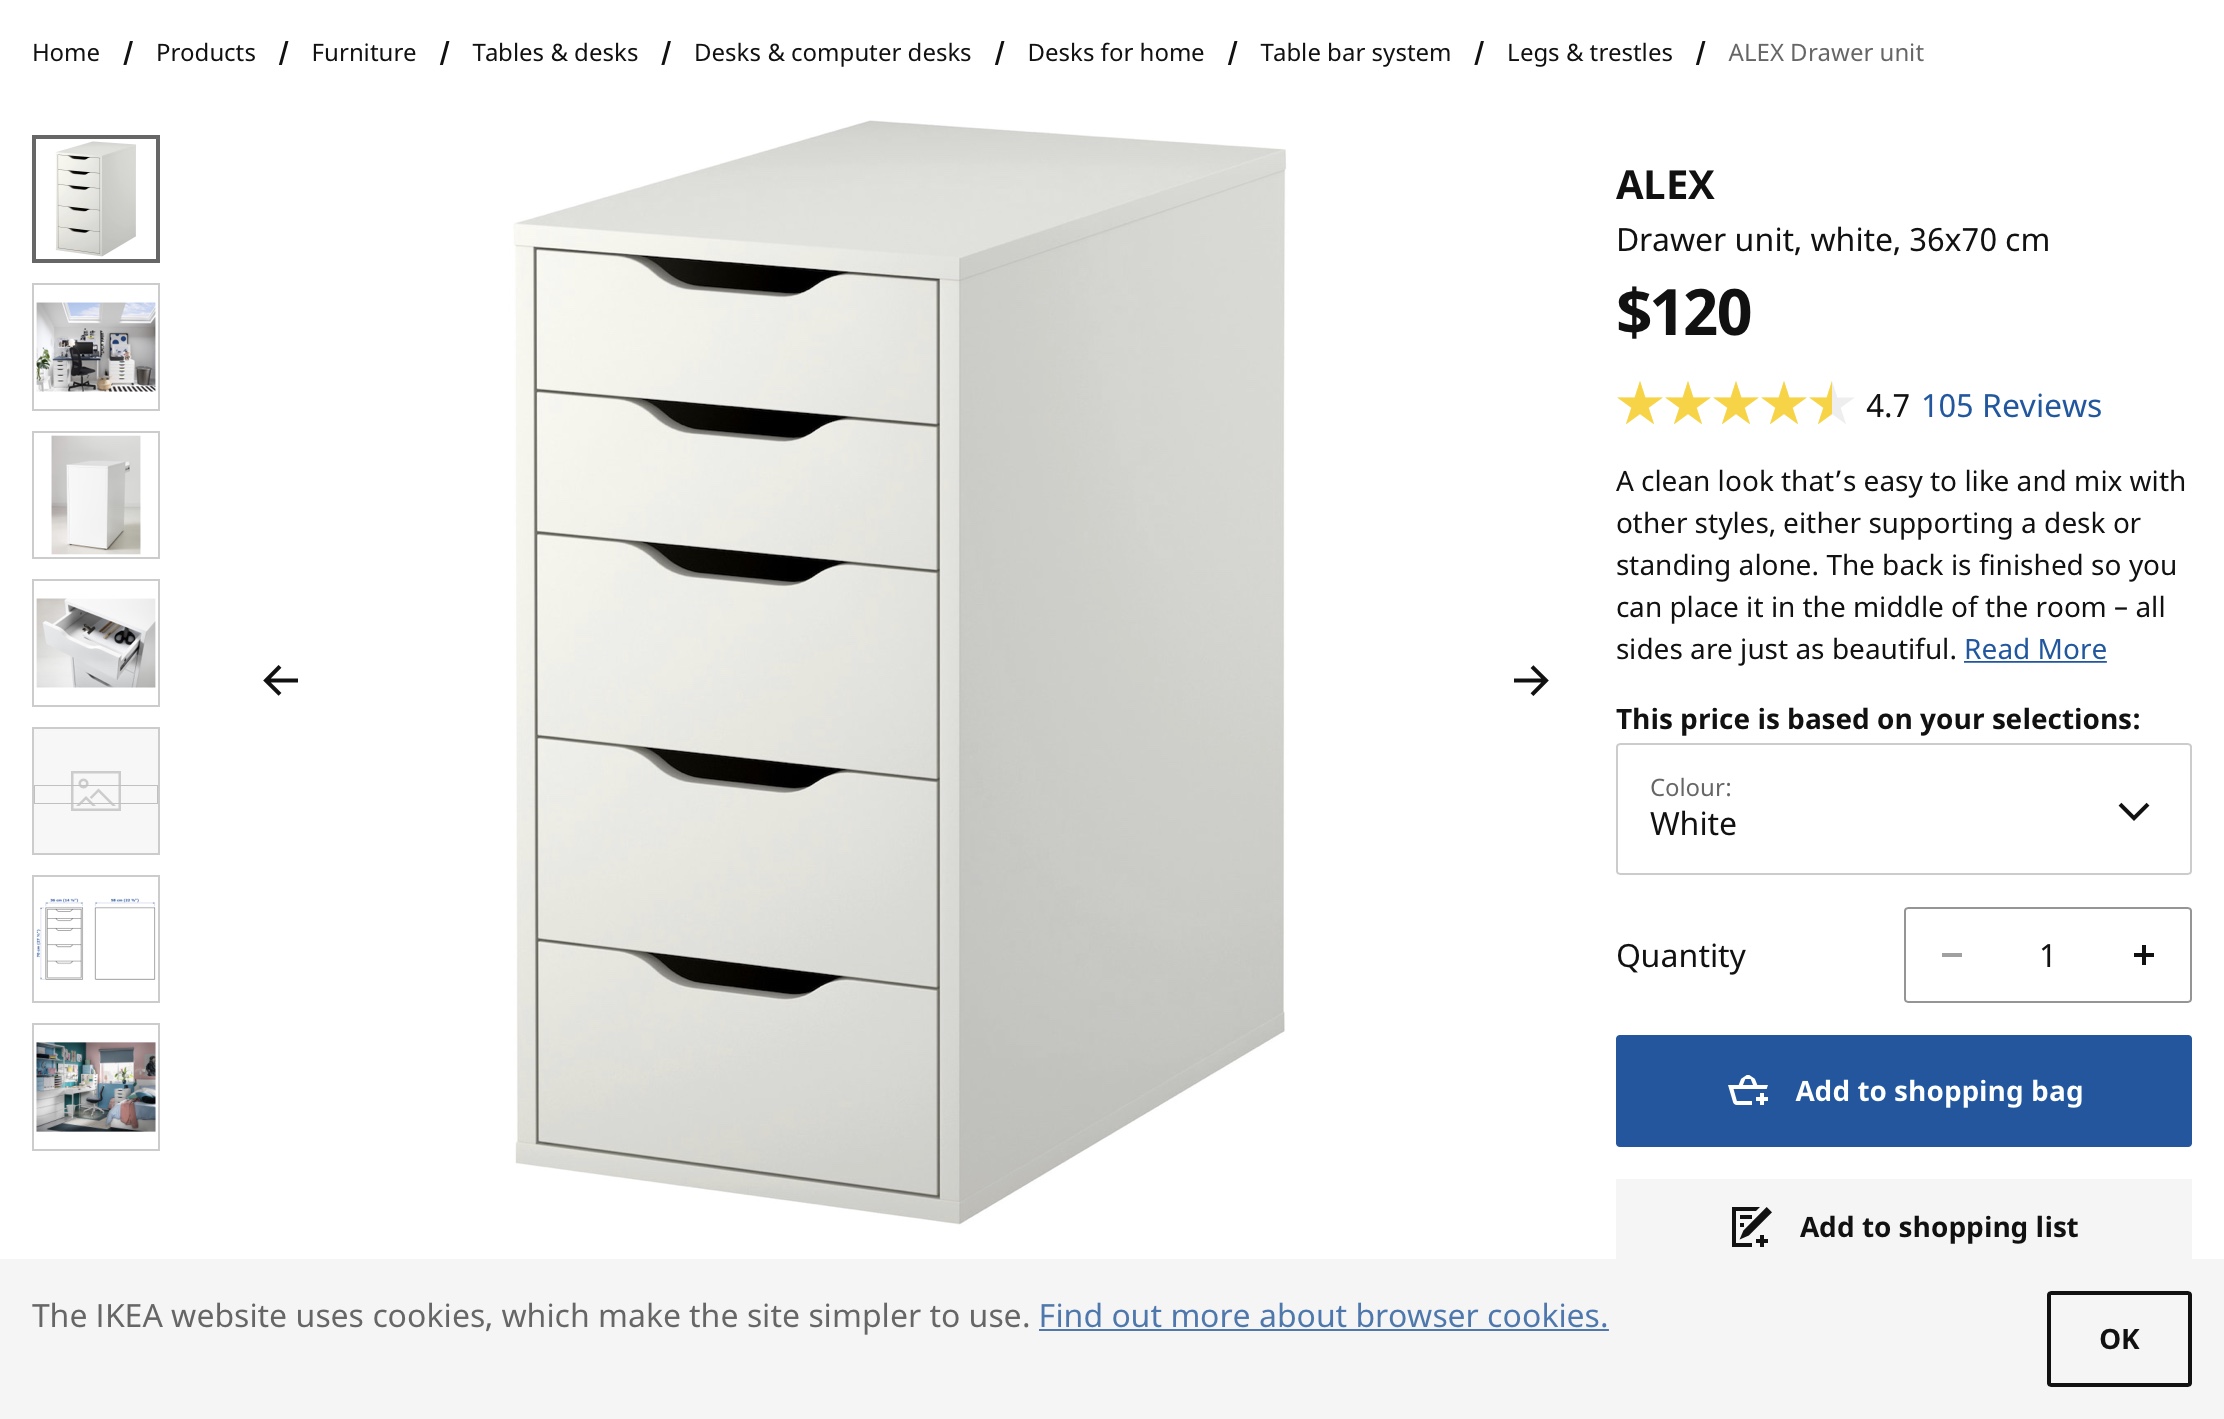The height and width of the screenshot is (1419, 2224).
Task: Show the dimensions diagram thumbnail
Action: pos(96,939)
